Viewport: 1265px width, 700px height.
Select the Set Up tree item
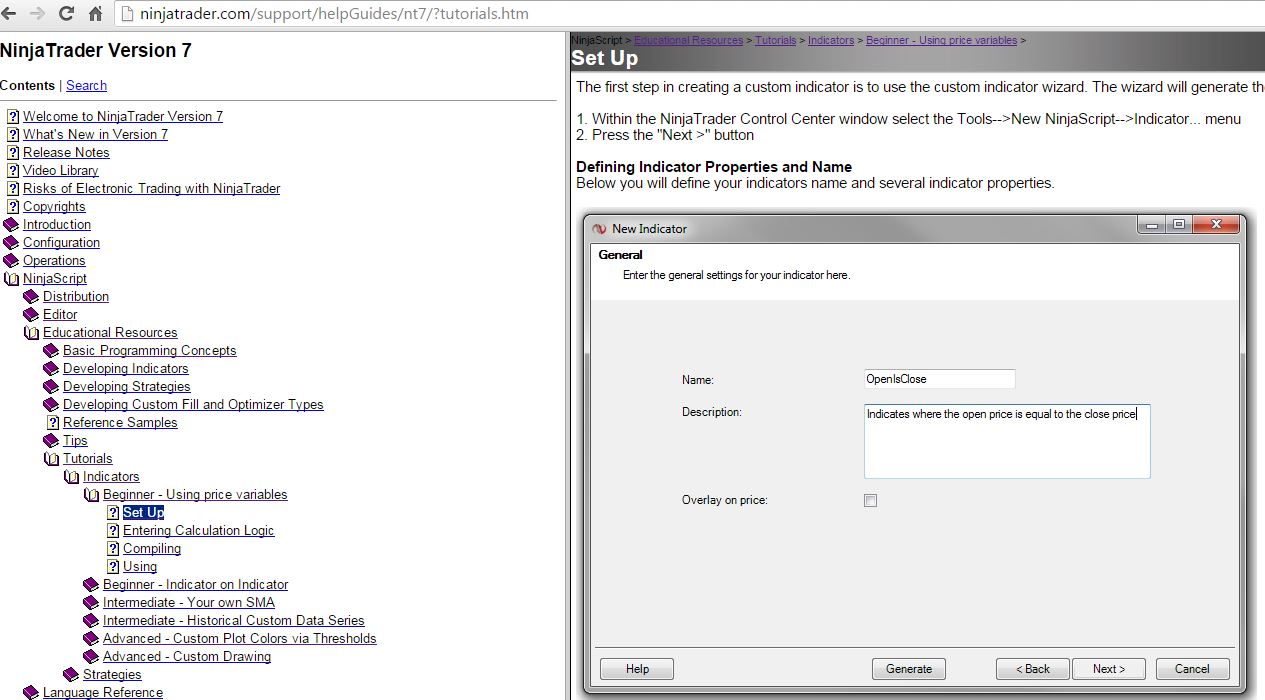click(x=143, y=512)
